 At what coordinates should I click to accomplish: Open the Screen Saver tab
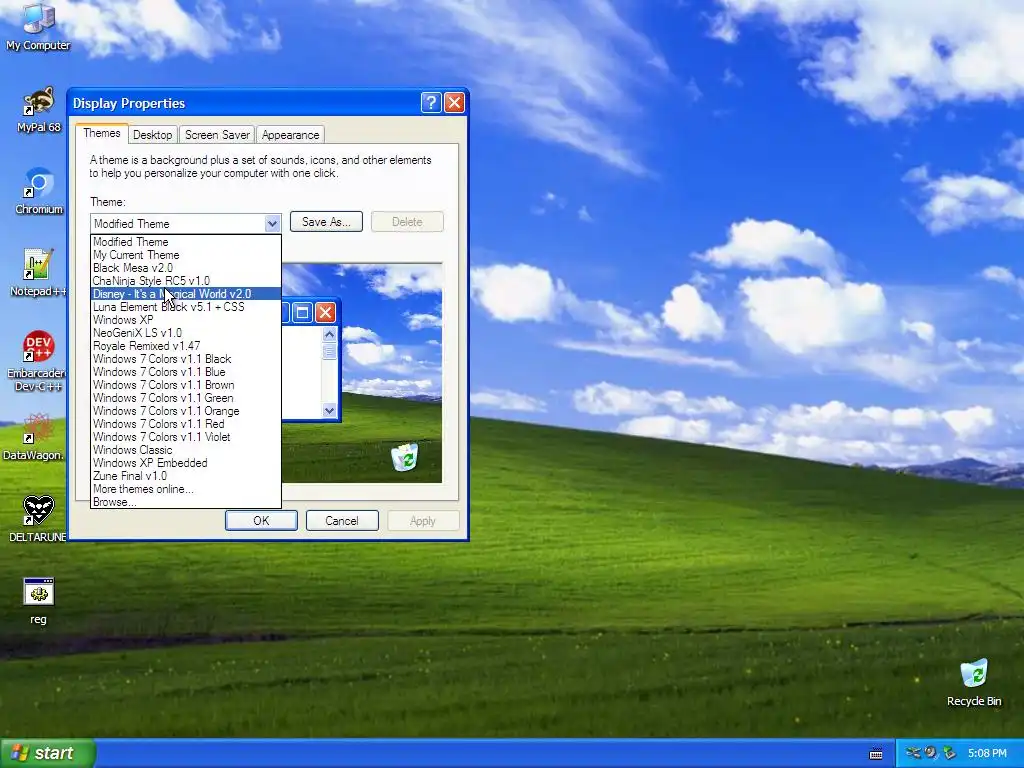tap(217, 135)
